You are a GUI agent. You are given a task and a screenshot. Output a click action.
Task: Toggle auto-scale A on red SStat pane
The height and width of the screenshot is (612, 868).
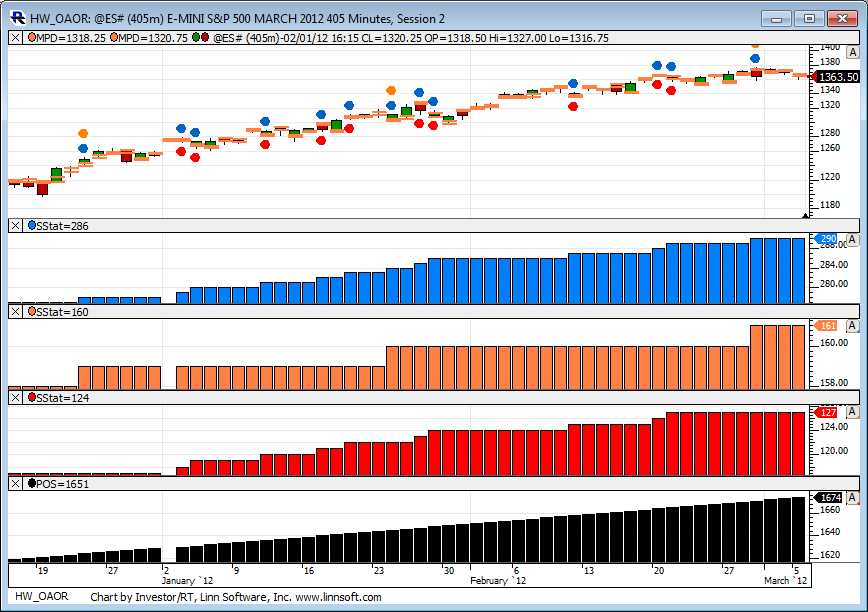[x=851, y=412]
